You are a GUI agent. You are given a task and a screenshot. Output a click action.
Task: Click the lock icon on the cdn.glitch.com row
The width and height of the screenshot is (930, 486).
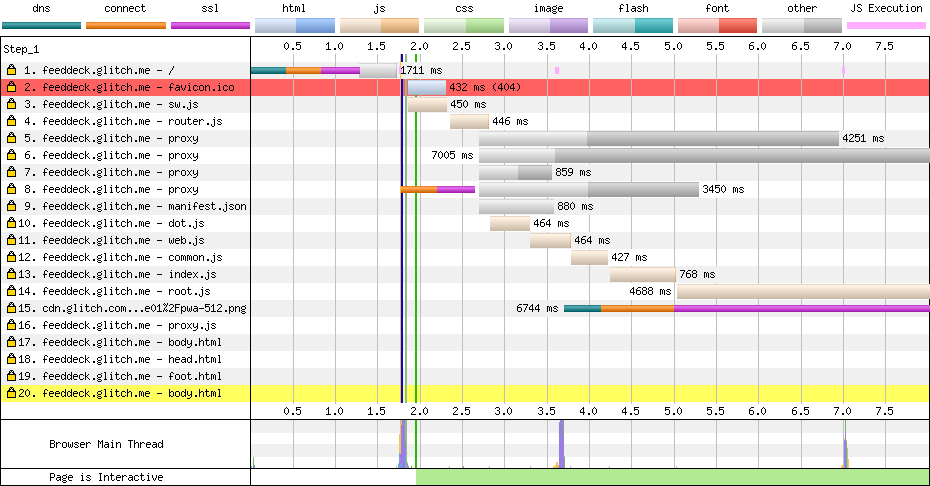coord(12,309)
